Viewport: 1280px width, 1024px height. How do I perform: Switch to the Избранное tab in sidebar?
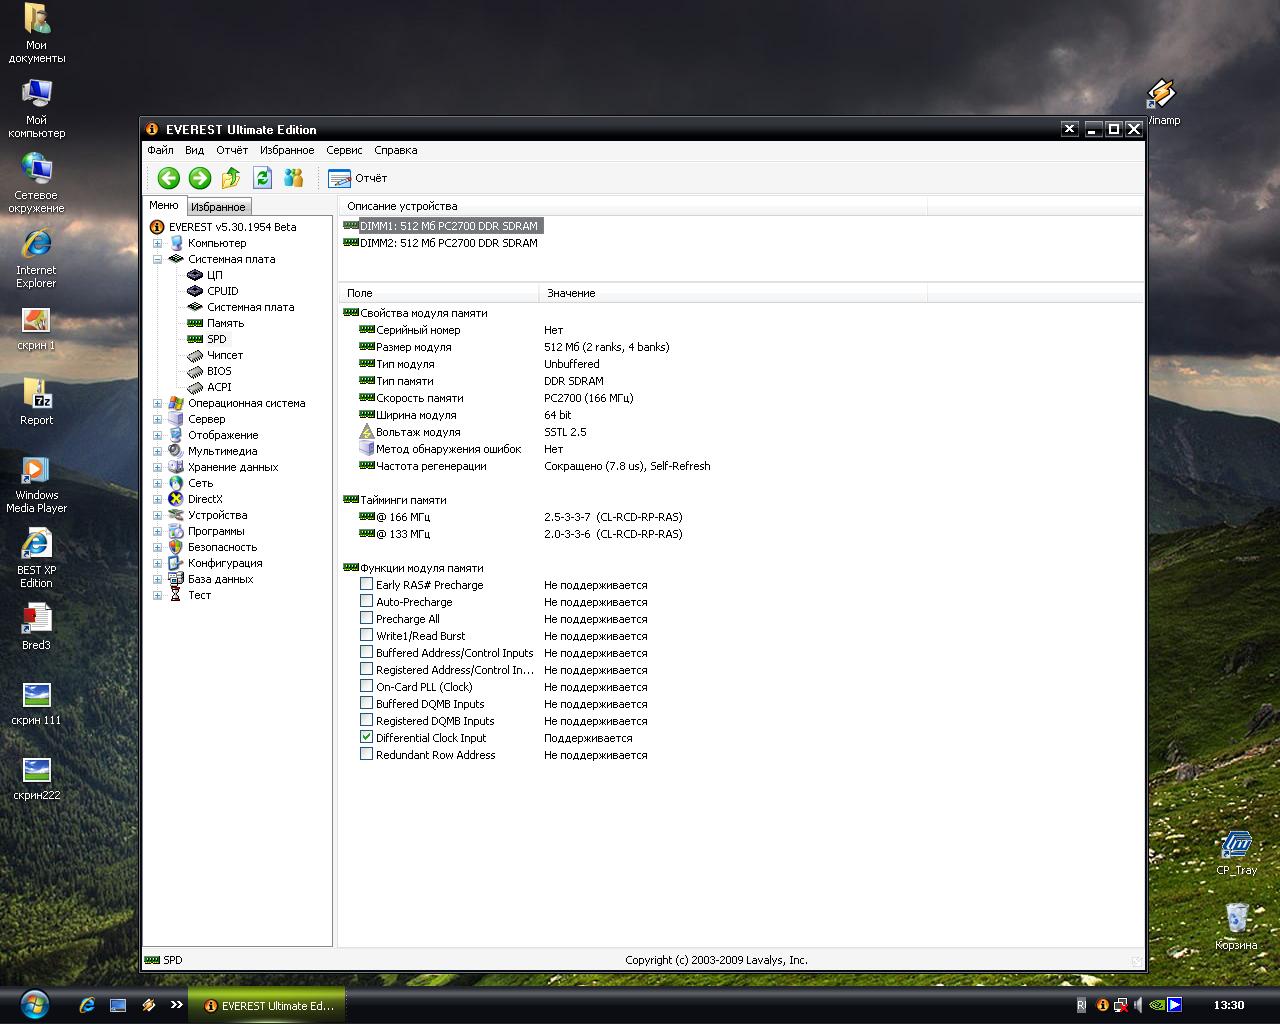pos(217,207)
